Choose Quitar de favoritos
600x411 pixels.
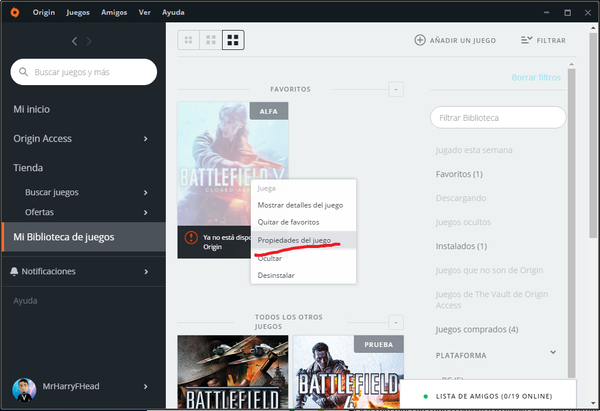[x=303, y=222]
